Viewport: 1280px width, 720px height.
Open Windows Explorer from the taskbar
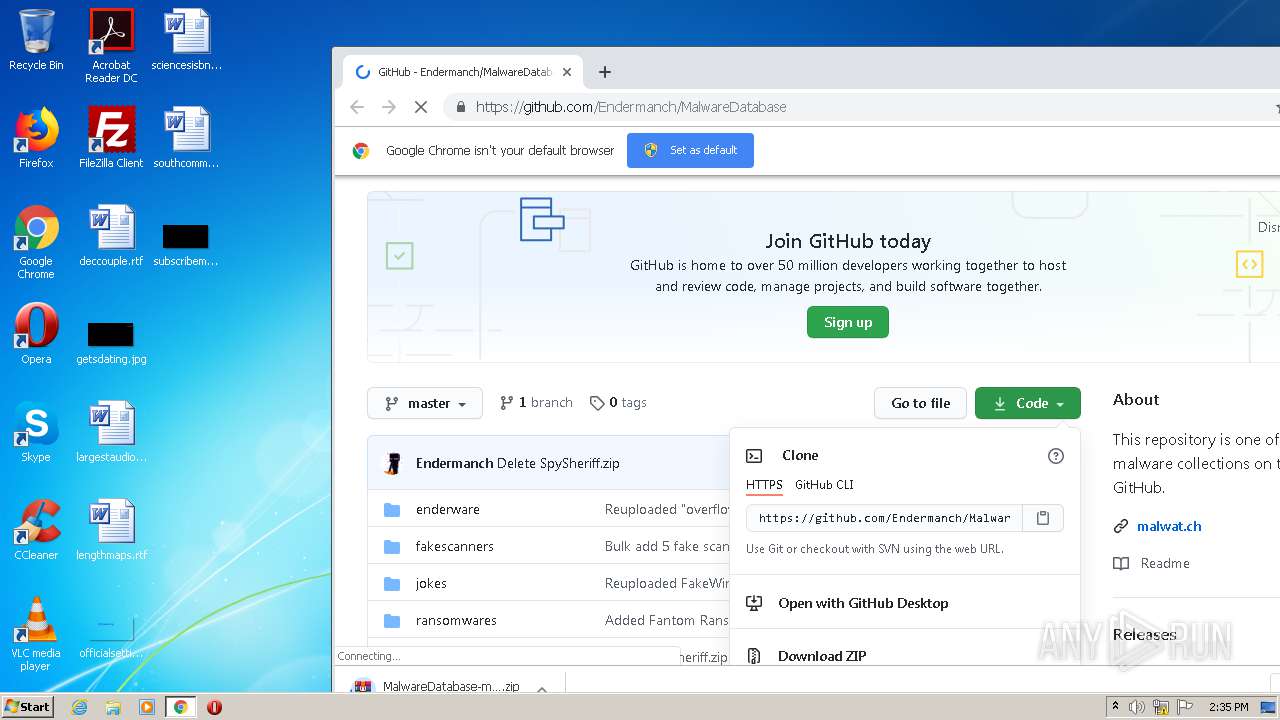pyautogui.click(x=113, y=707)
